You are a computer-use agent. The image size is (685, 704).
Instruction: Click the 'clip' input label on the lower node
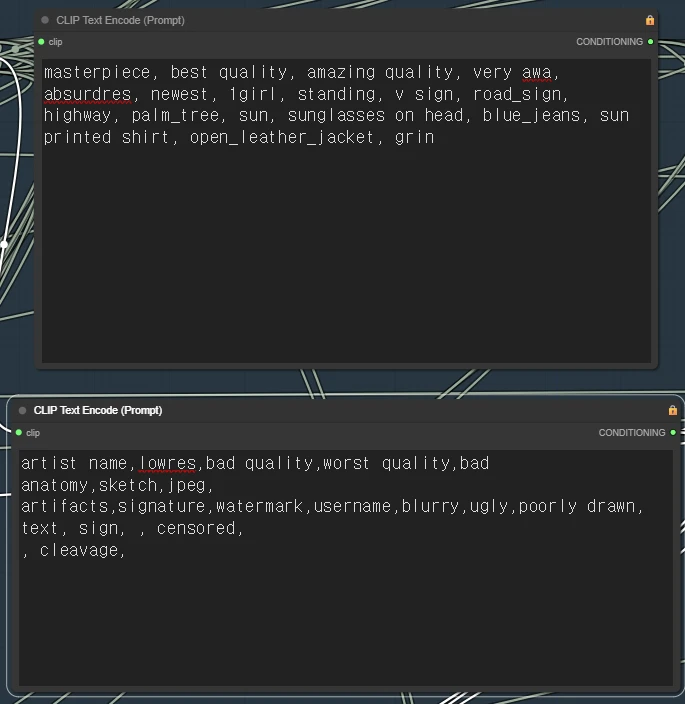pyautogui.click(x=33, y=432)
